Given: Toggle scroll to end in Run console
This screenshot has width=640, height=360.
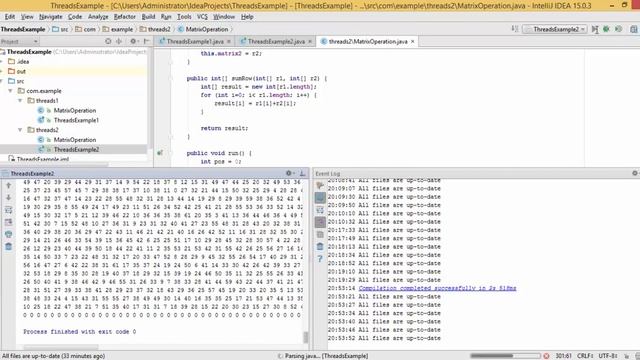Looking at the screenshot, I should click(x=9, y=222).
